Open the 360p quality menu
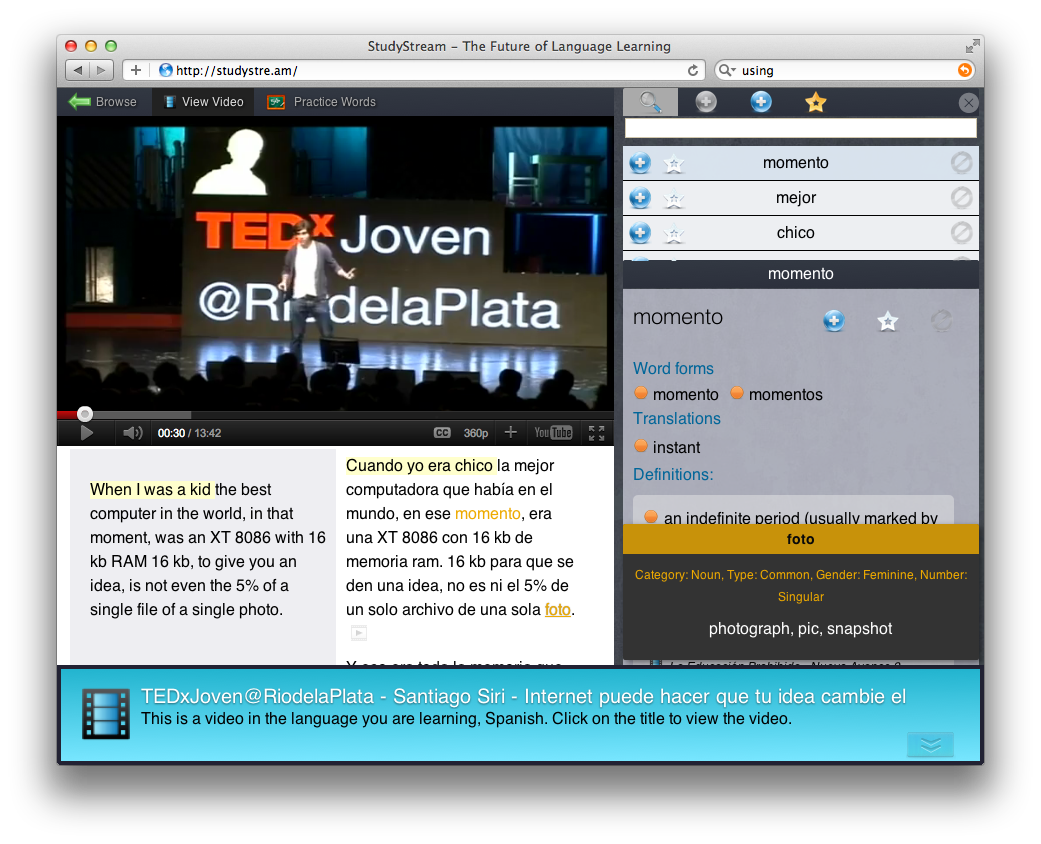 (475, 433)
